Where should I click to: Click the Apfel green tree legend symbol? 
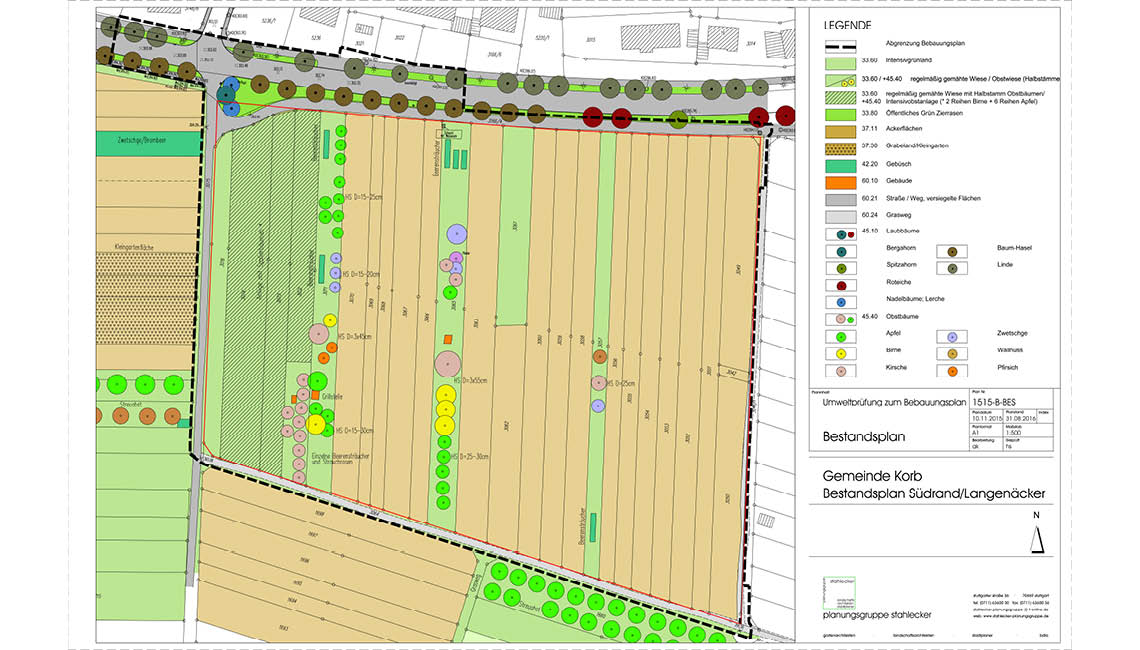pos(842,335)
